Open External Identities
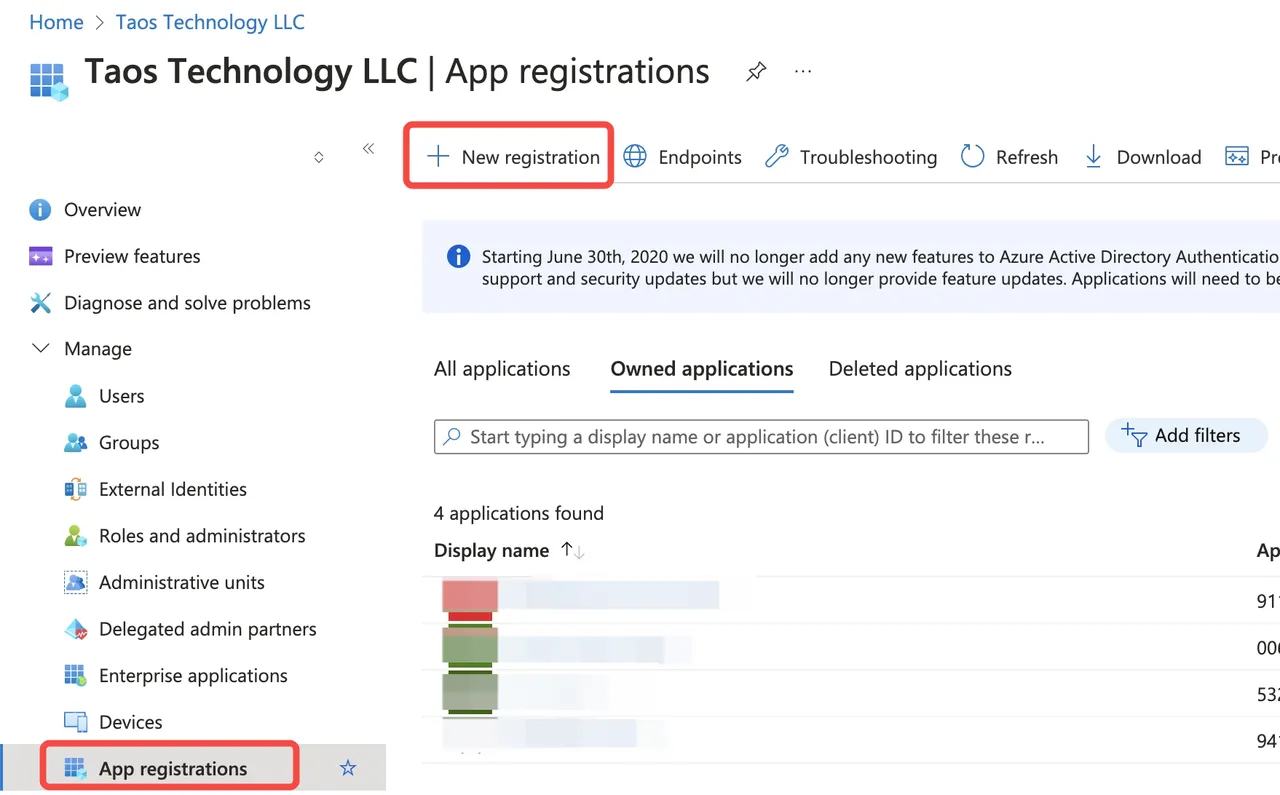 pos(173,490)
